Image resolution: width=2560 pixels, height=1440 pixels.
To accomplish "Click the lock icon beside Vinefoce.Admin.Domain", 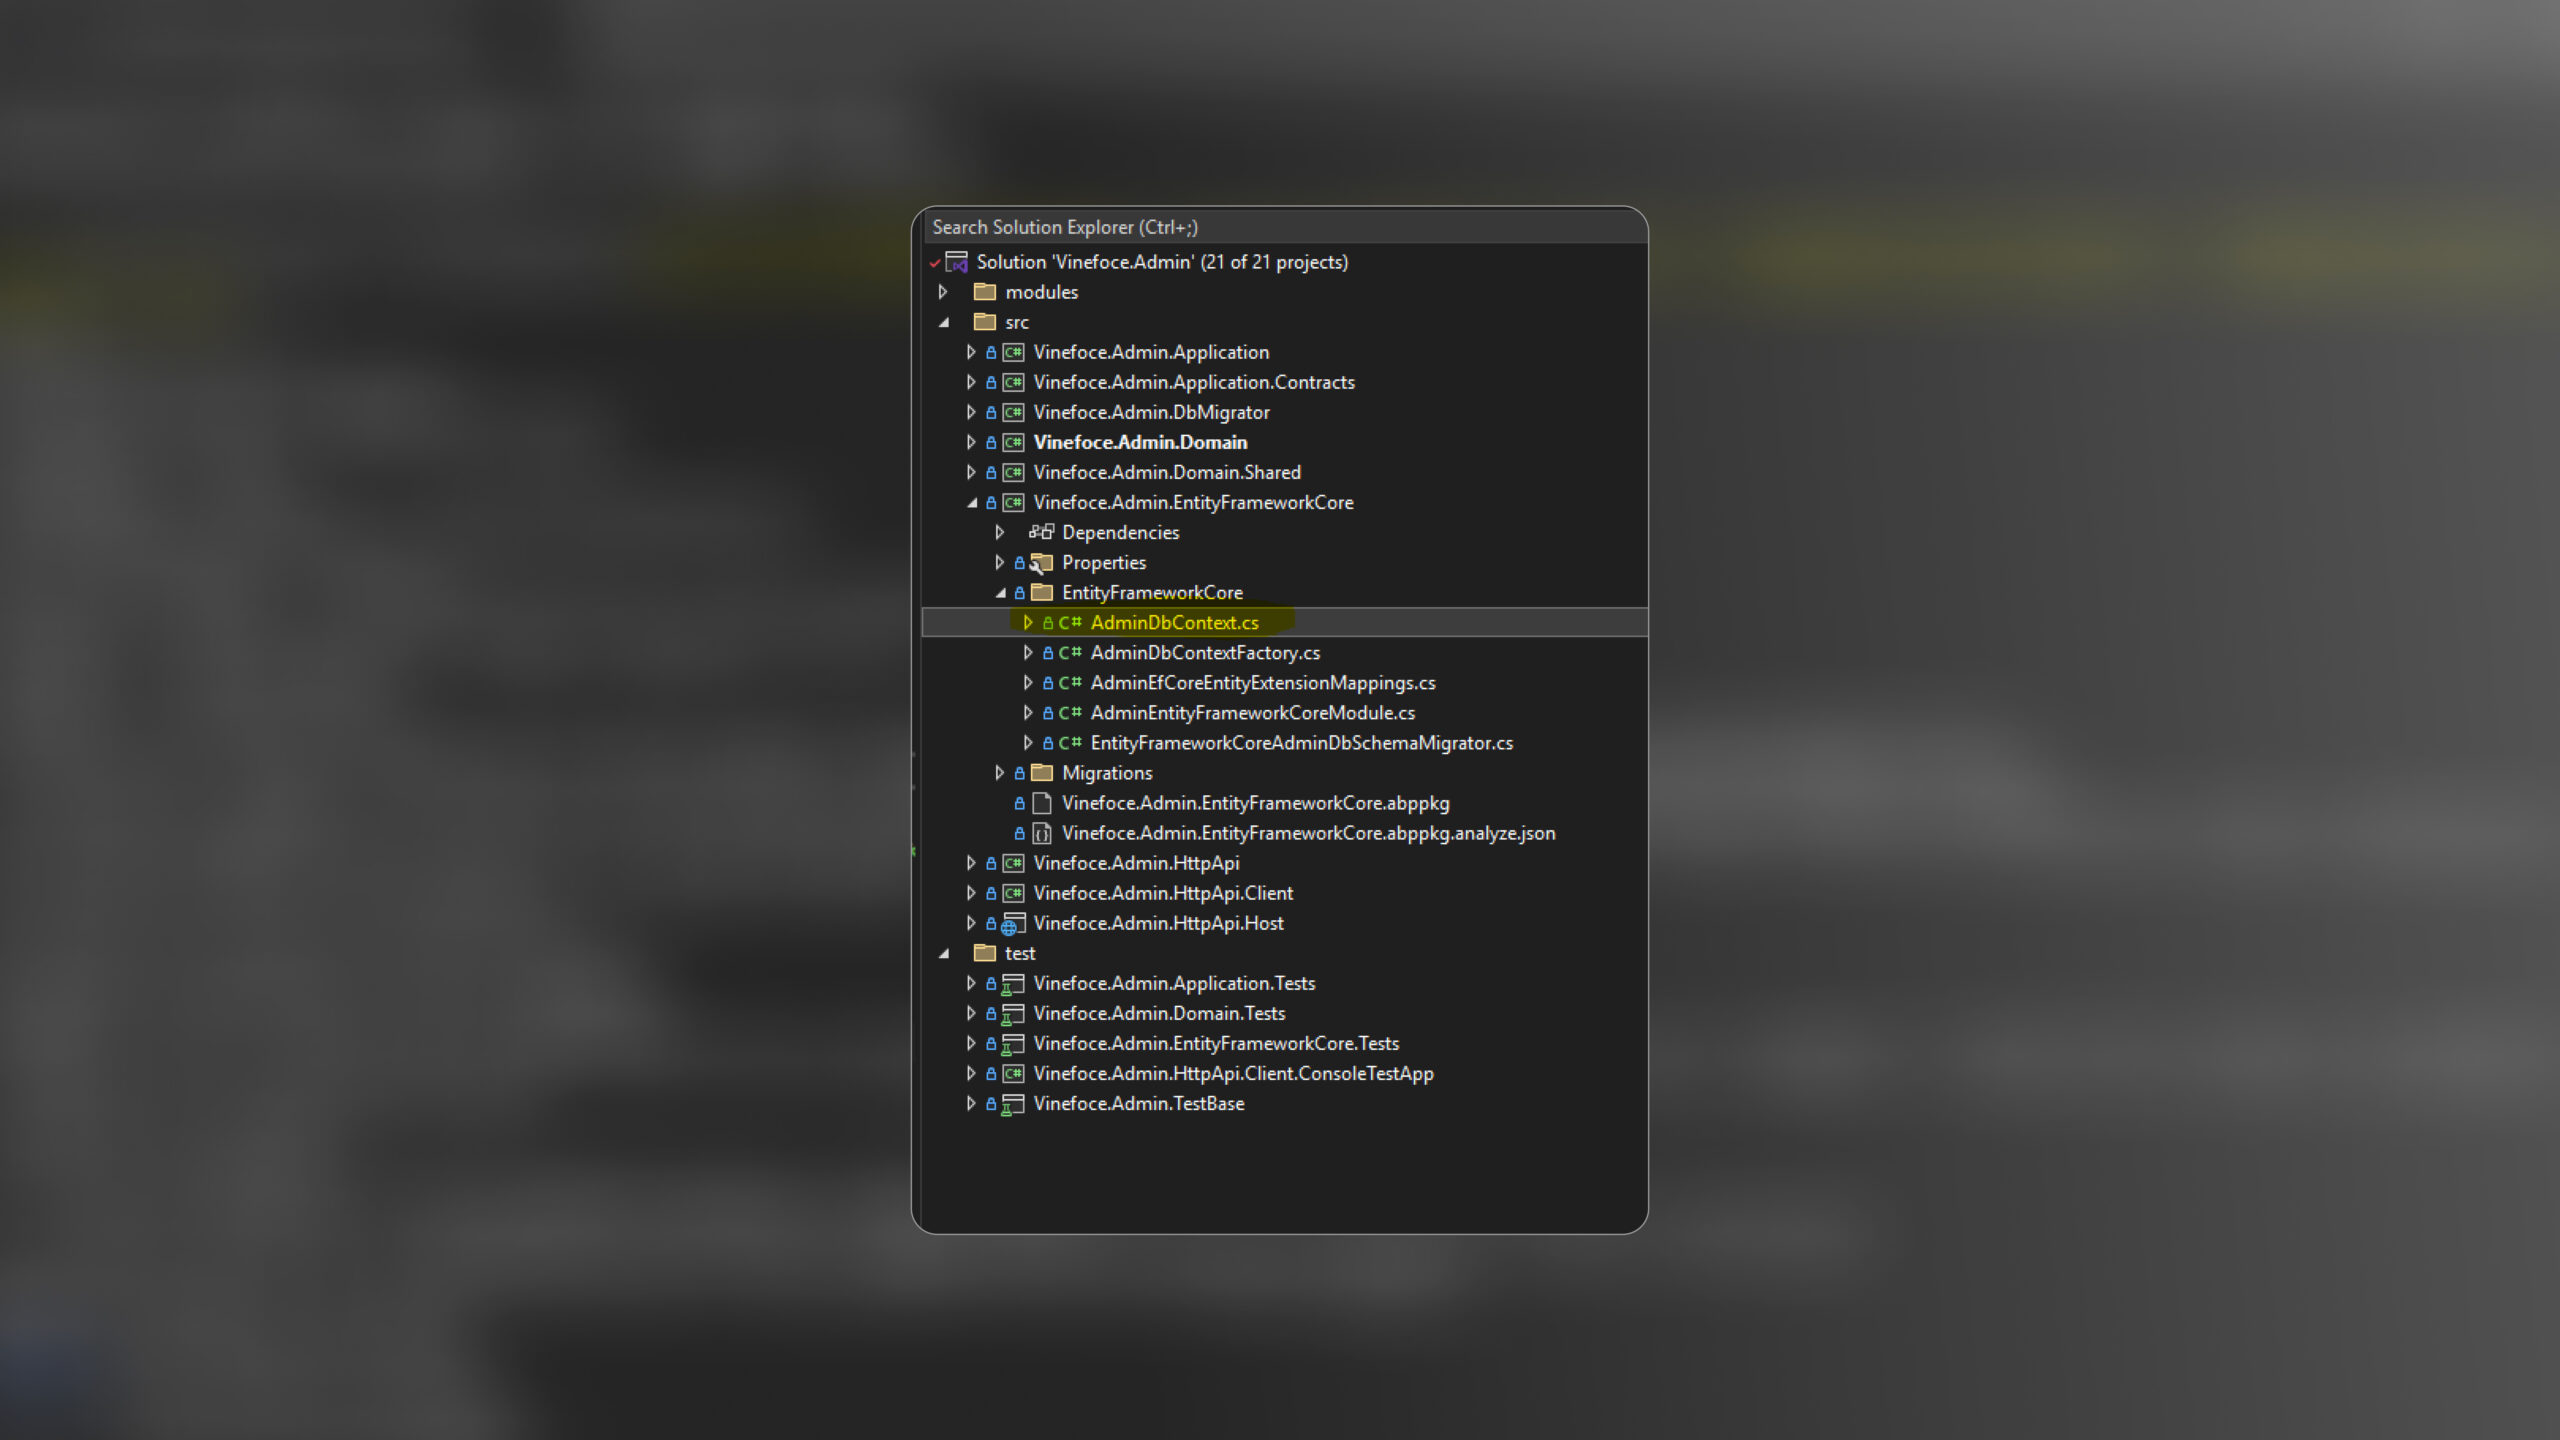I will click(991, 442).
